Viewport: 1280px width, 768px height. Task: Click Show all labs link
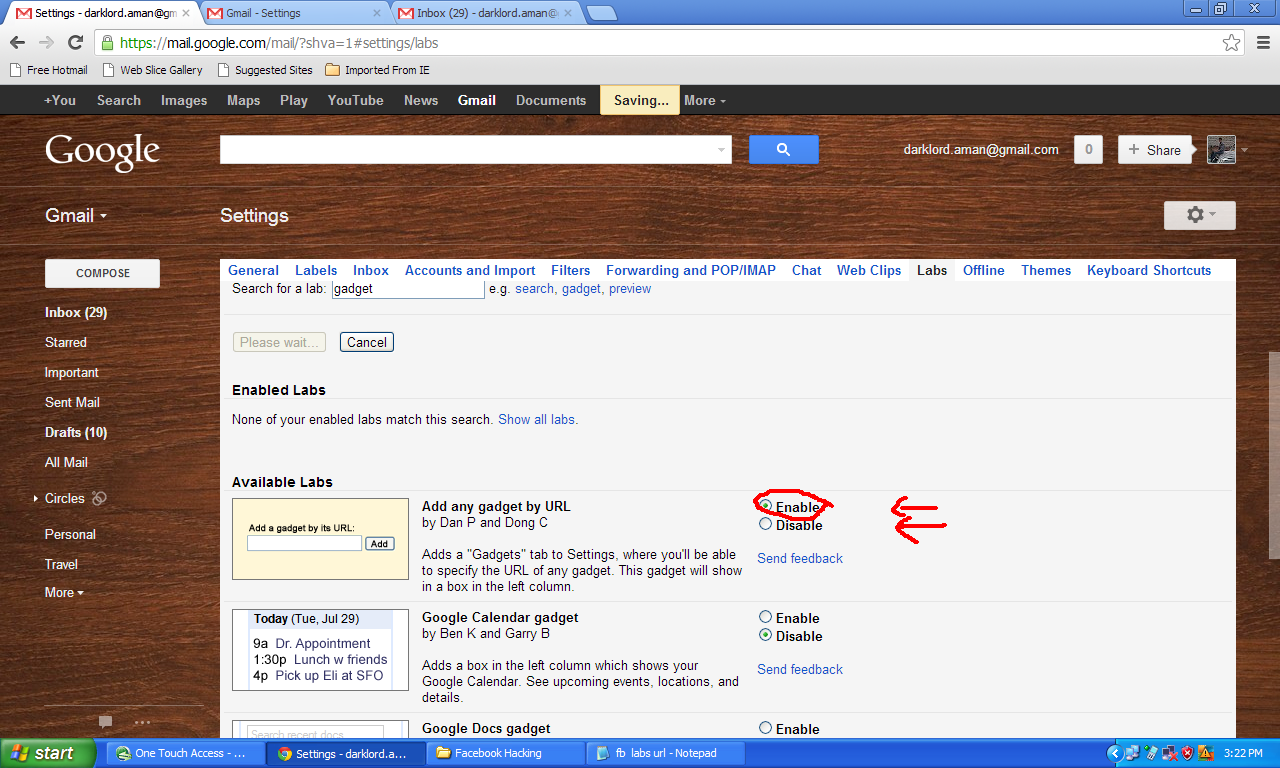tap(538, 419)
